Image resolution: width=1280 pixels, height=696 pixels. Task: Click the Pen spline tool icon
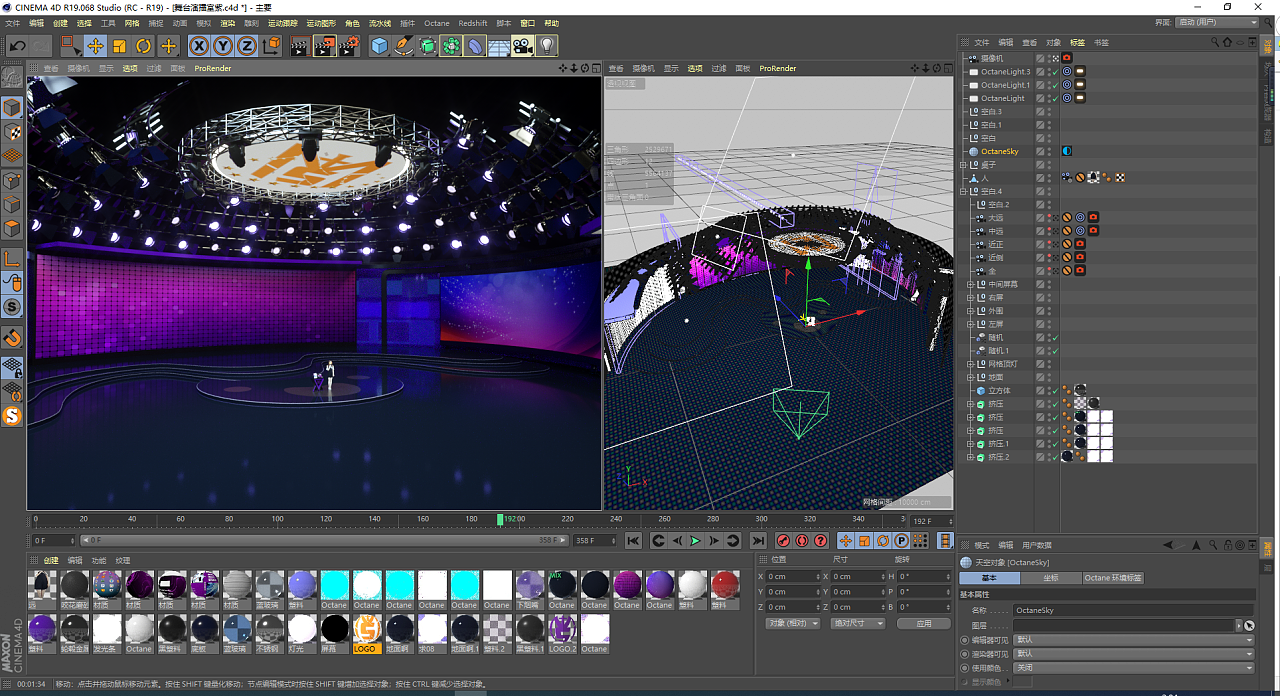pos(403,46)
